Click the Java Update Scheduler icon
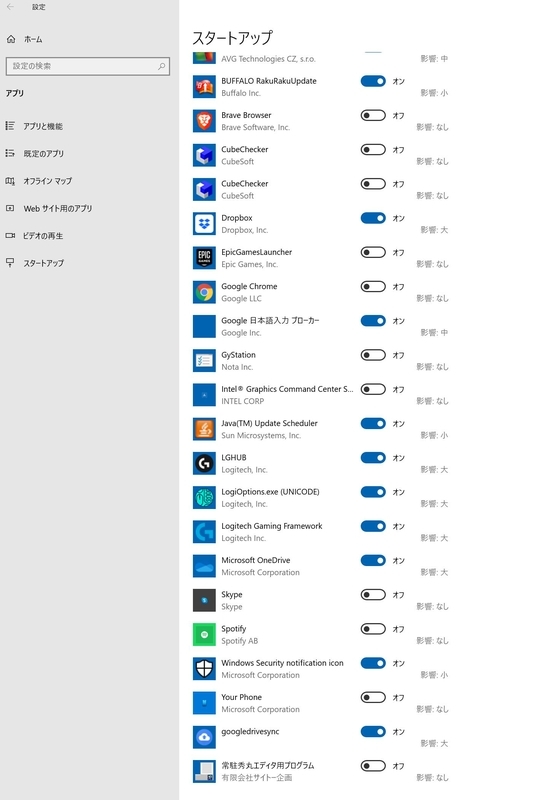 point(204,429)
